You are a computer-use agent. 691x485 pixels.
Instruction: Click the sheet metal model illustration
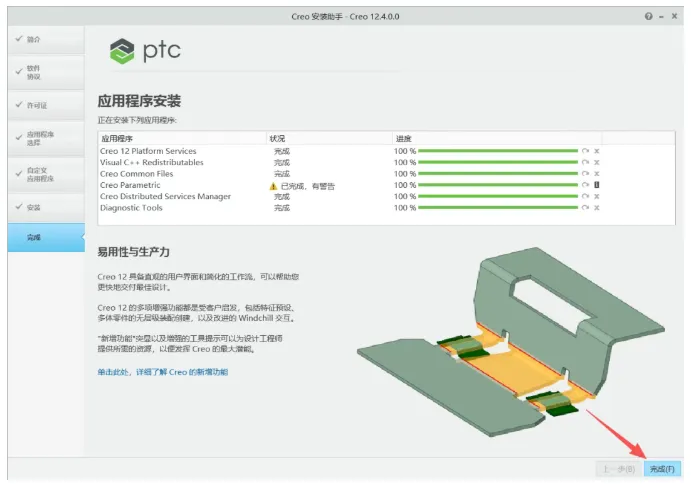click(510, 343)
